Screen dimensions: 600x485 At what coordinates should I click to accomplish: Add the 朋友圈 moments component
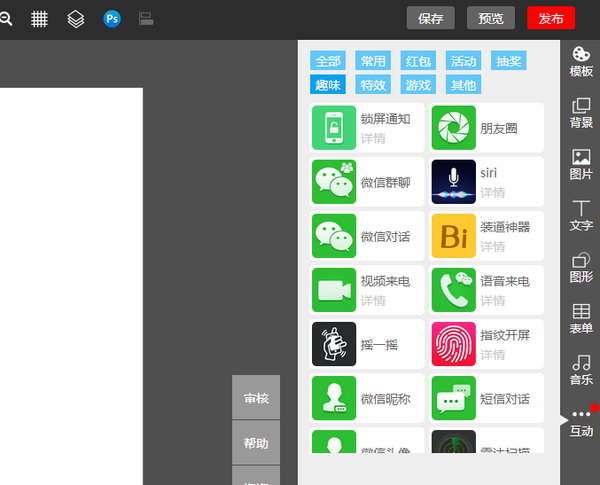[x=486, y=128]
